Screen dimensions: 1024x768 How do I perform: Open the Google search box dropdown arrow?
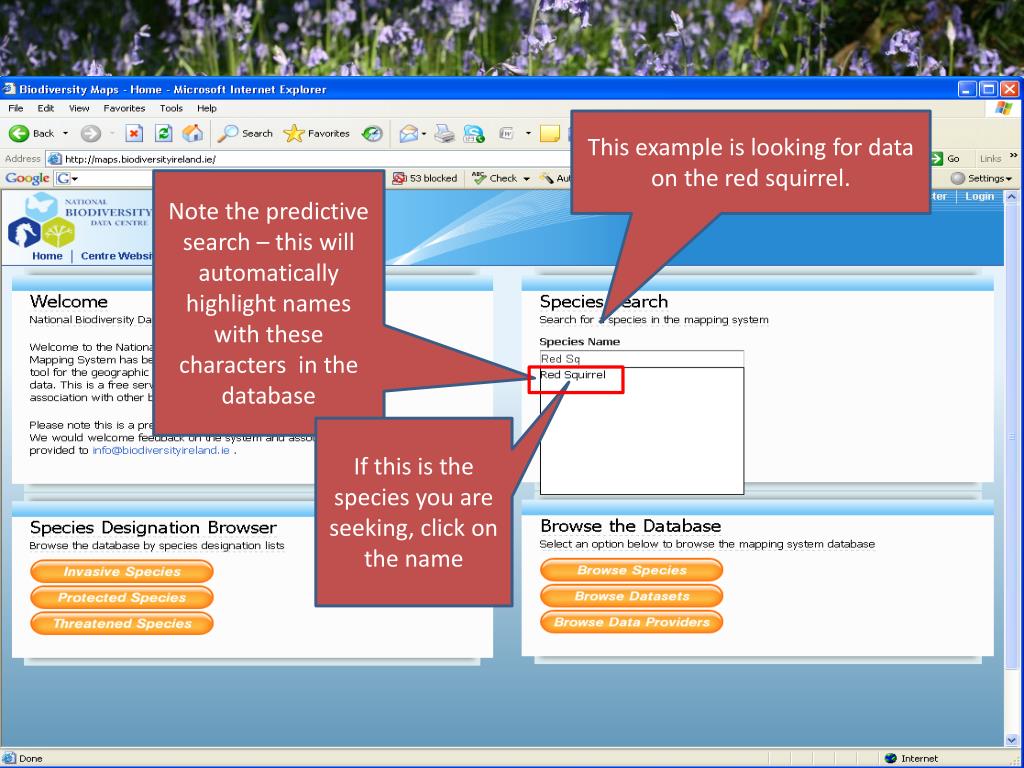(75, 178)
